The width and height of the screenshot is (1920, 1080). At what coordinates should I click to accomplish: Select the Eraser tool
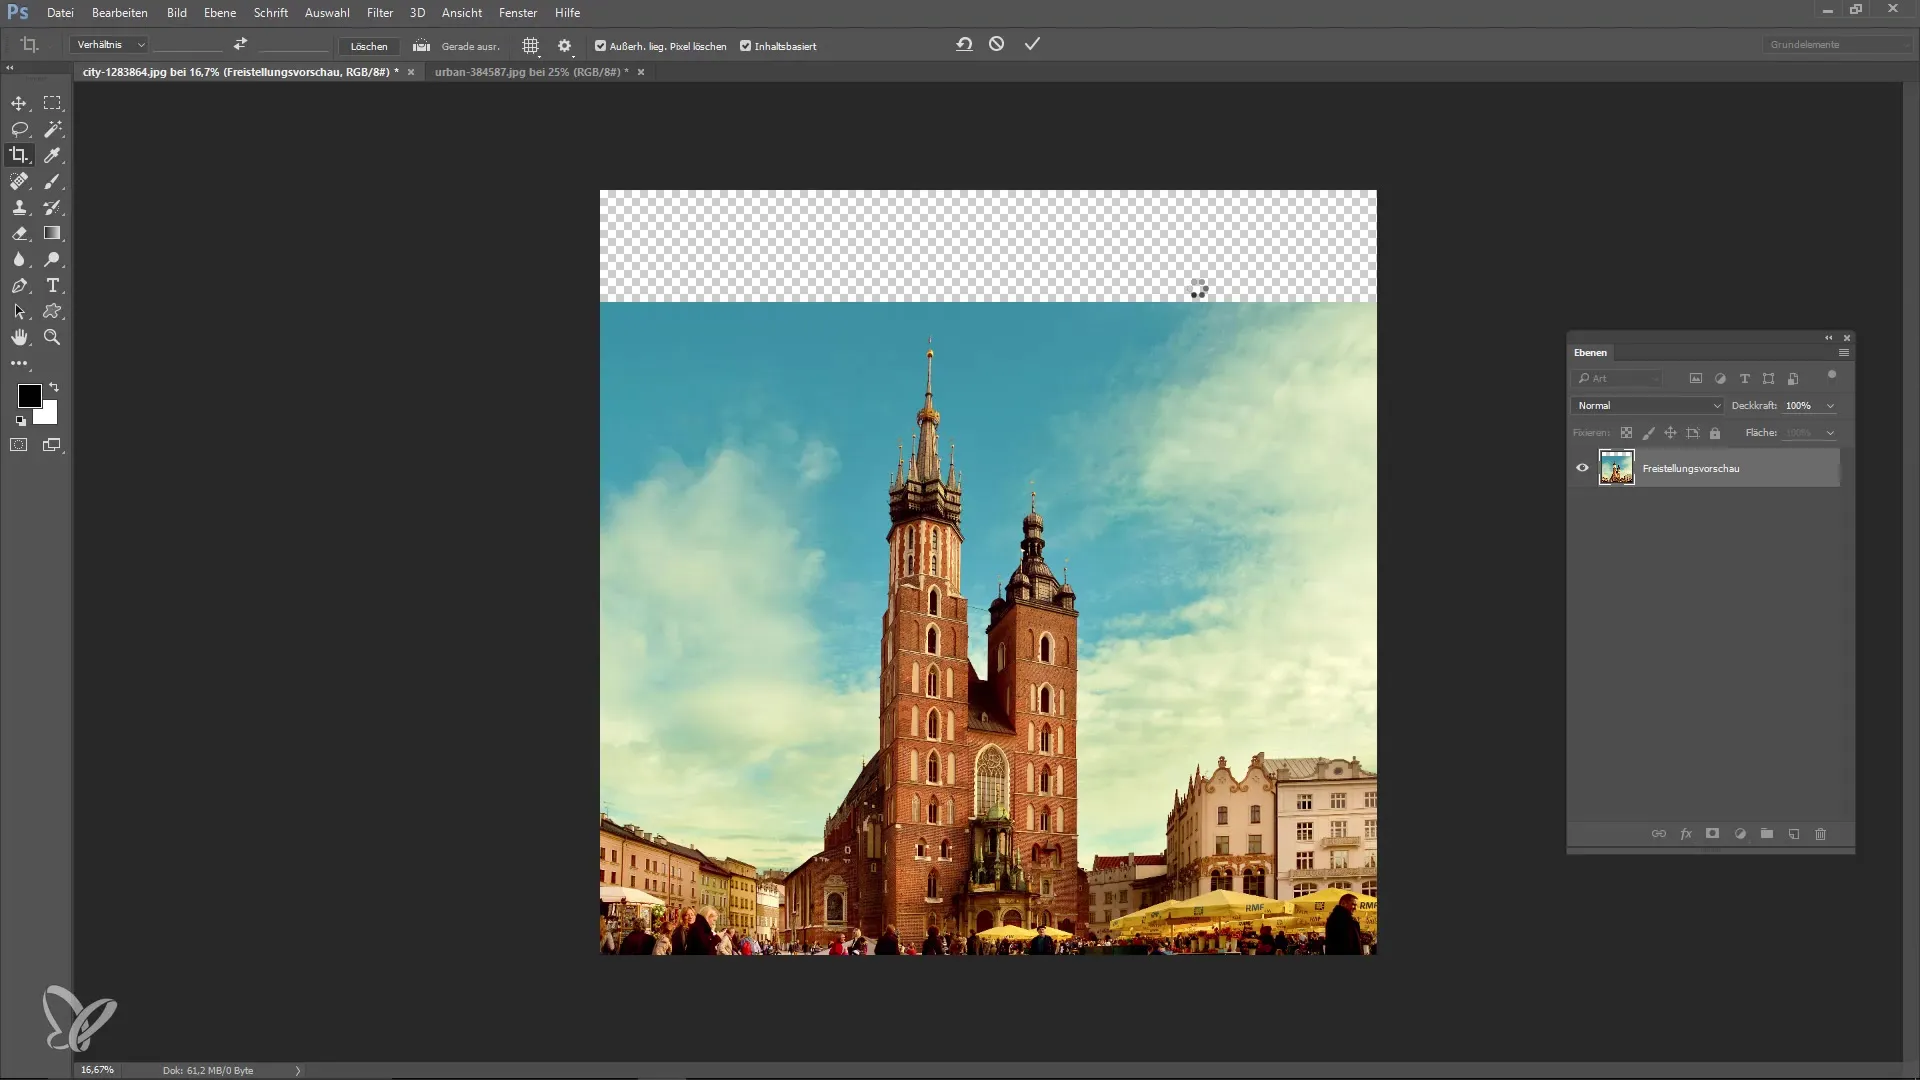tap(19, 233)
